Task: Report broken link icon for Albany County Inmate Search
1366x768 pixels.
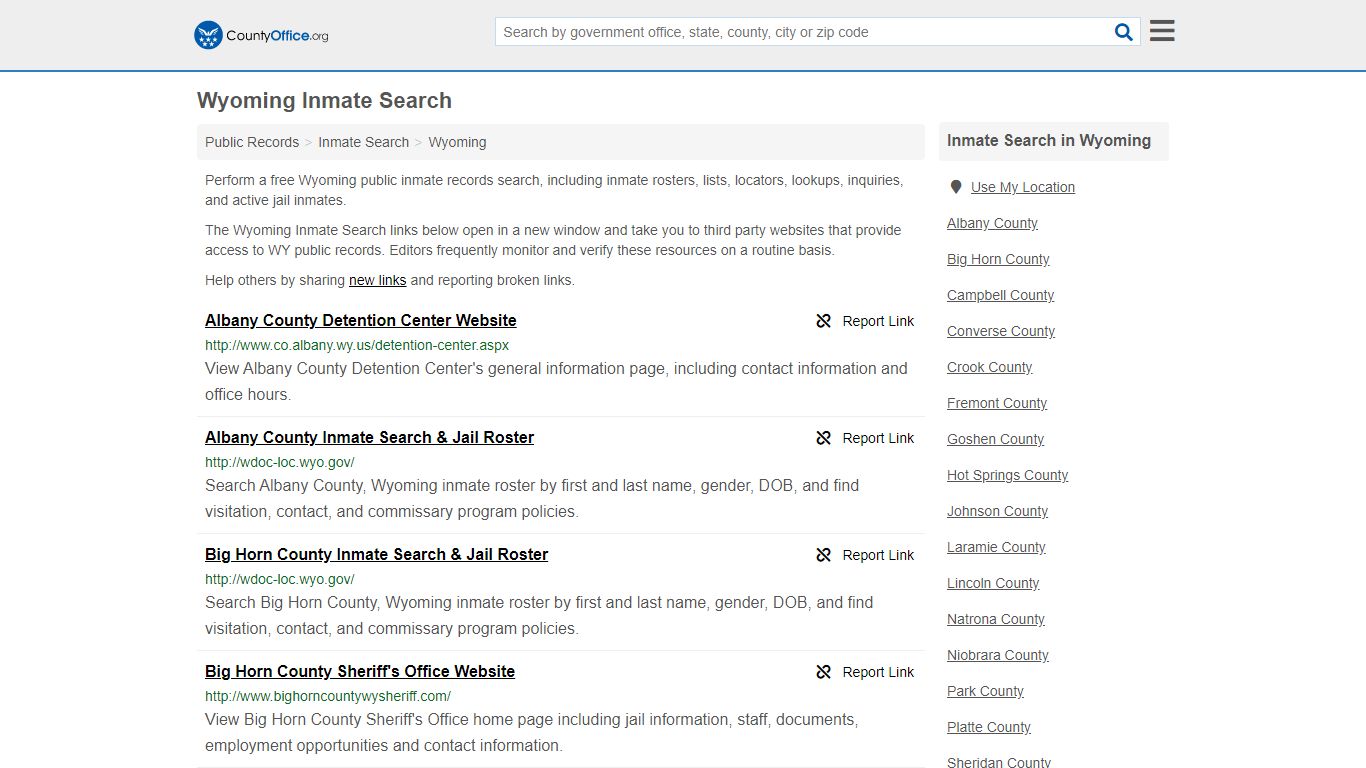Action: (x=824, y=438)
